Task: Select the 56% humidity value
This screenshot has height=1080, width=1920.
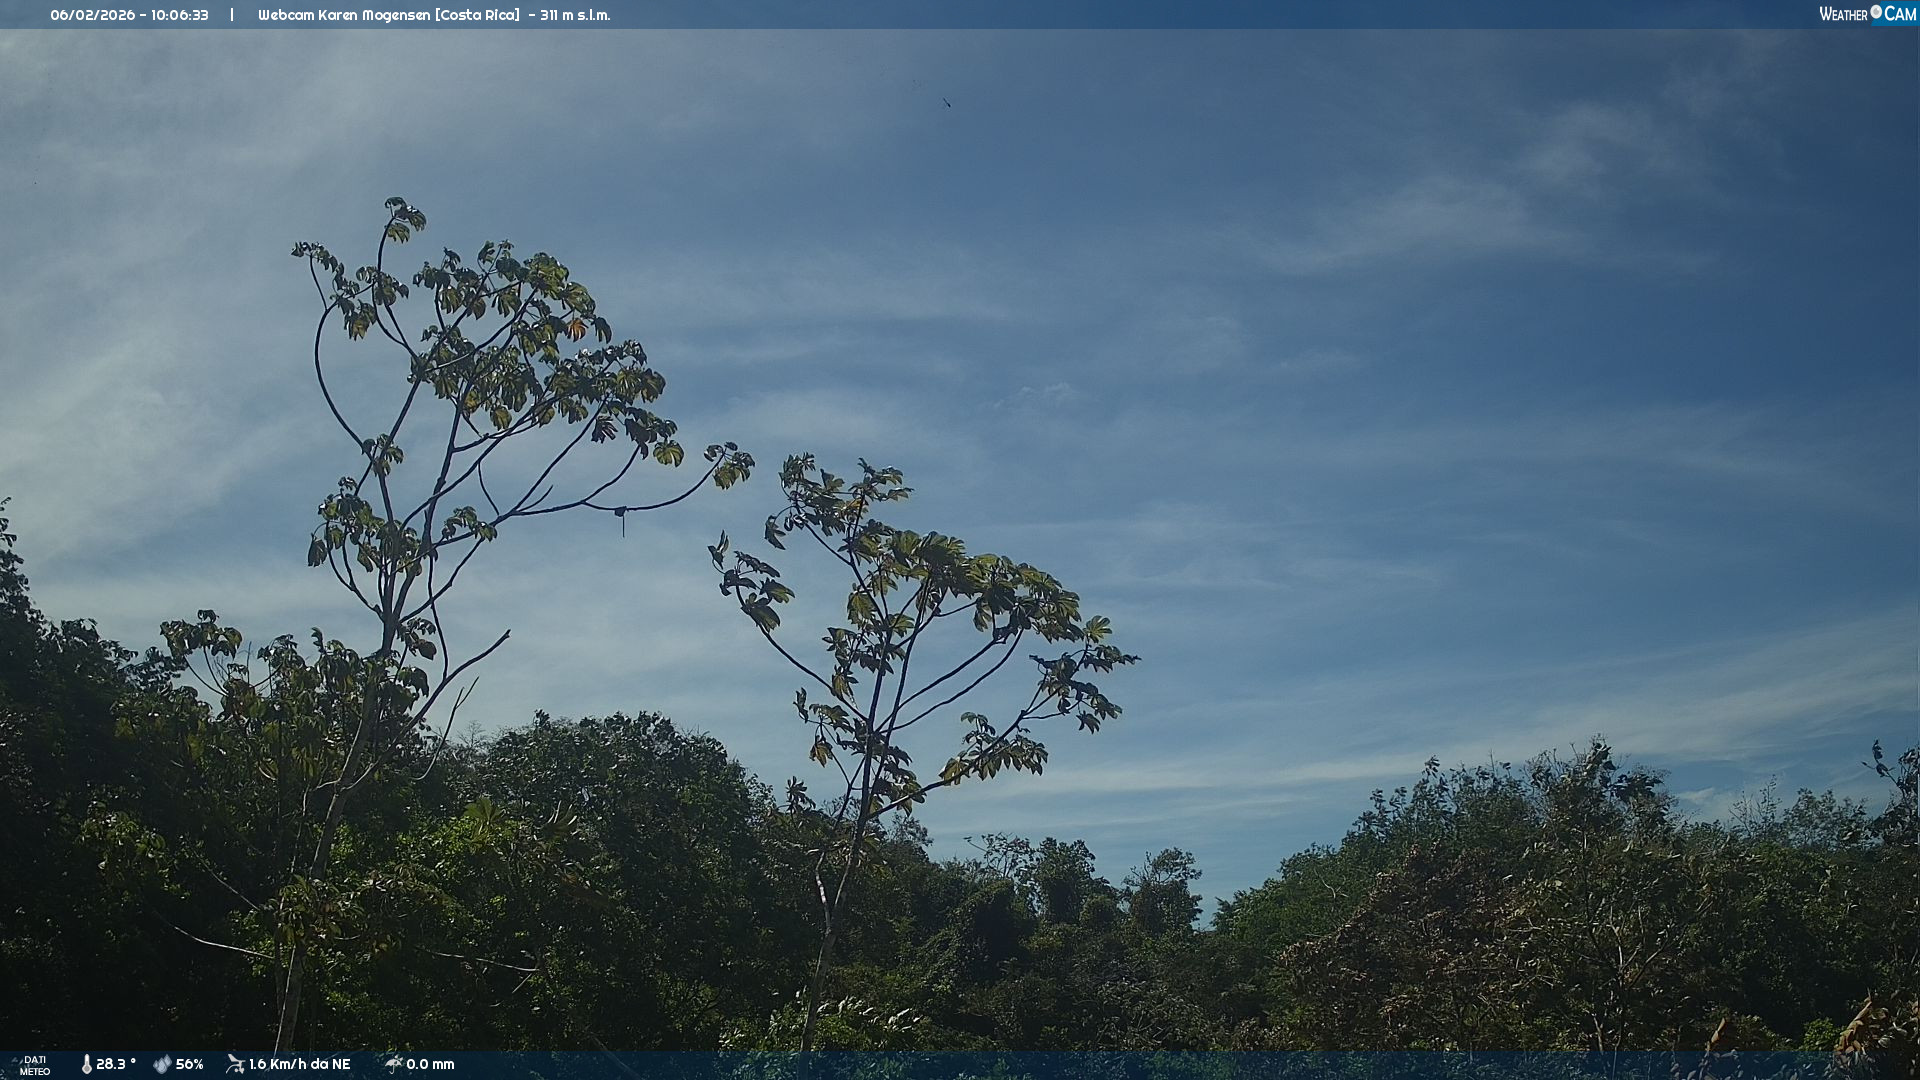Action: tap(189, 1064)
